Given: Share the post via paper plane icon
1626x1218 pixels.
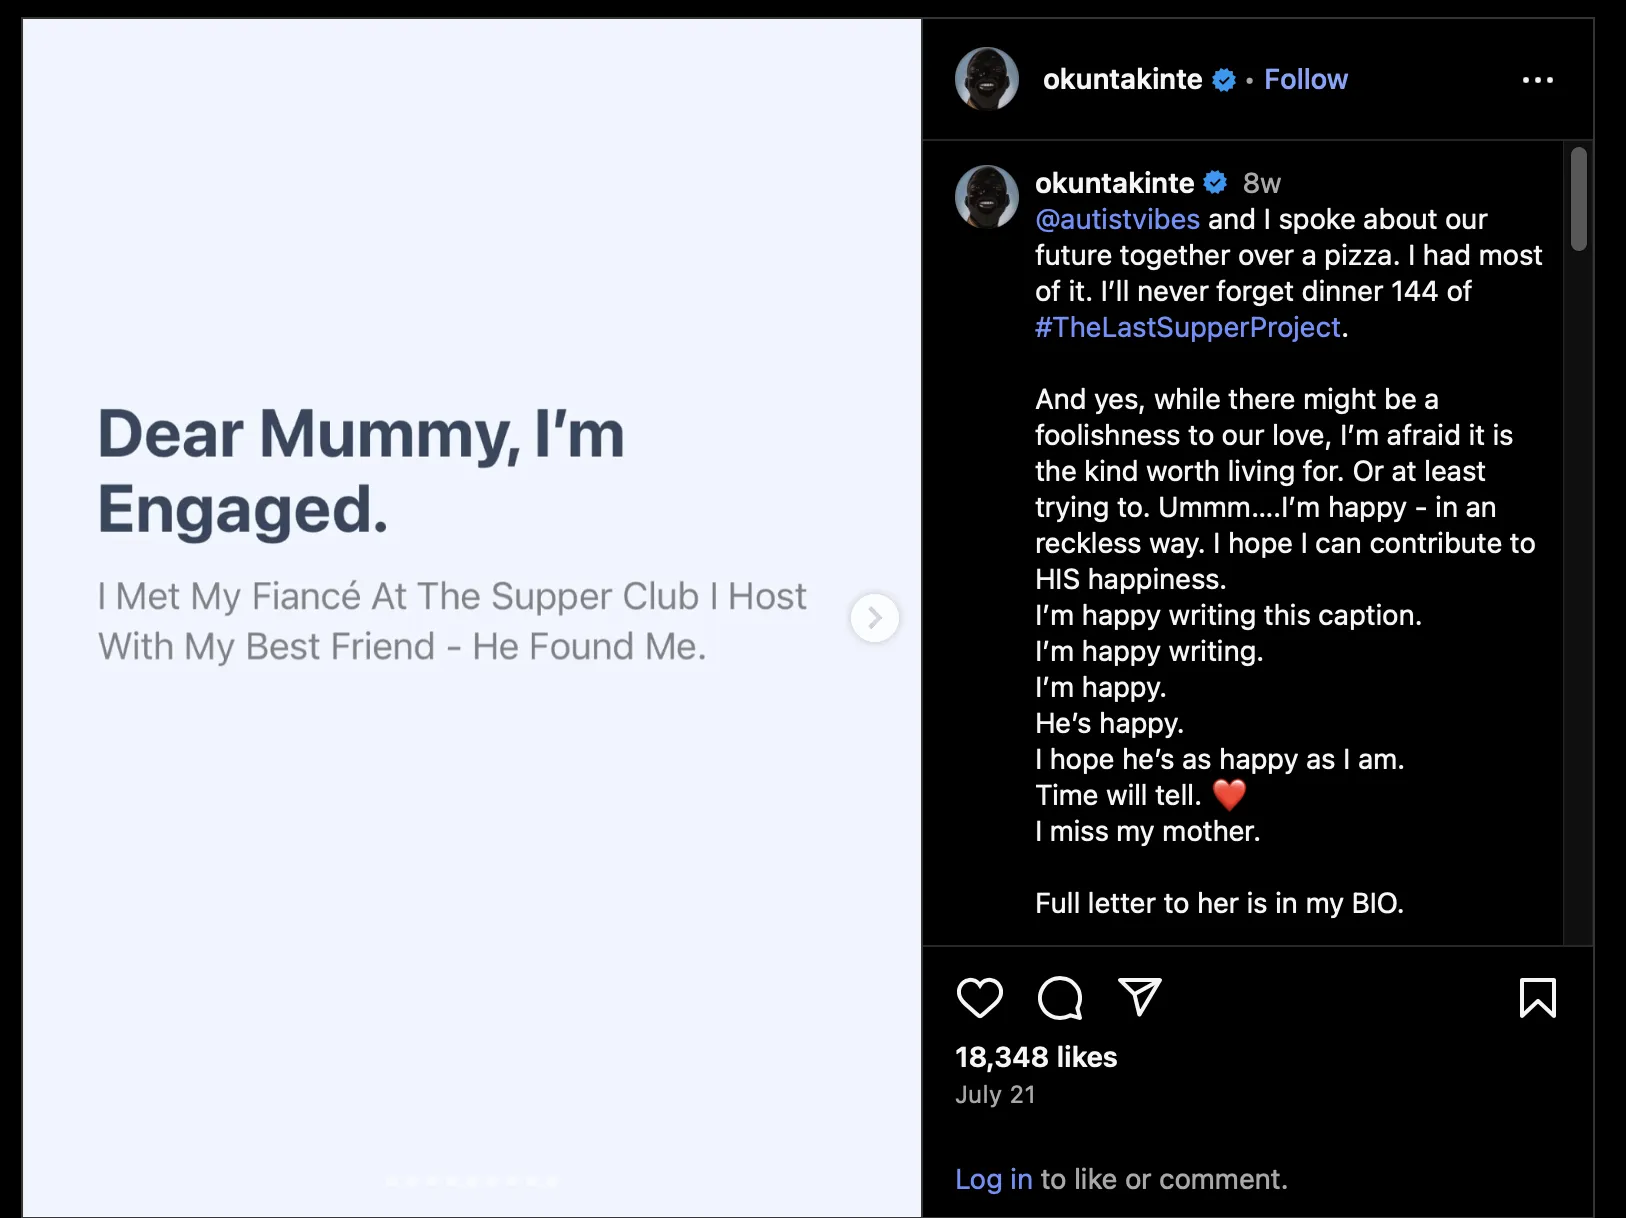Looking at the screenshot, I should [1139, 996].
